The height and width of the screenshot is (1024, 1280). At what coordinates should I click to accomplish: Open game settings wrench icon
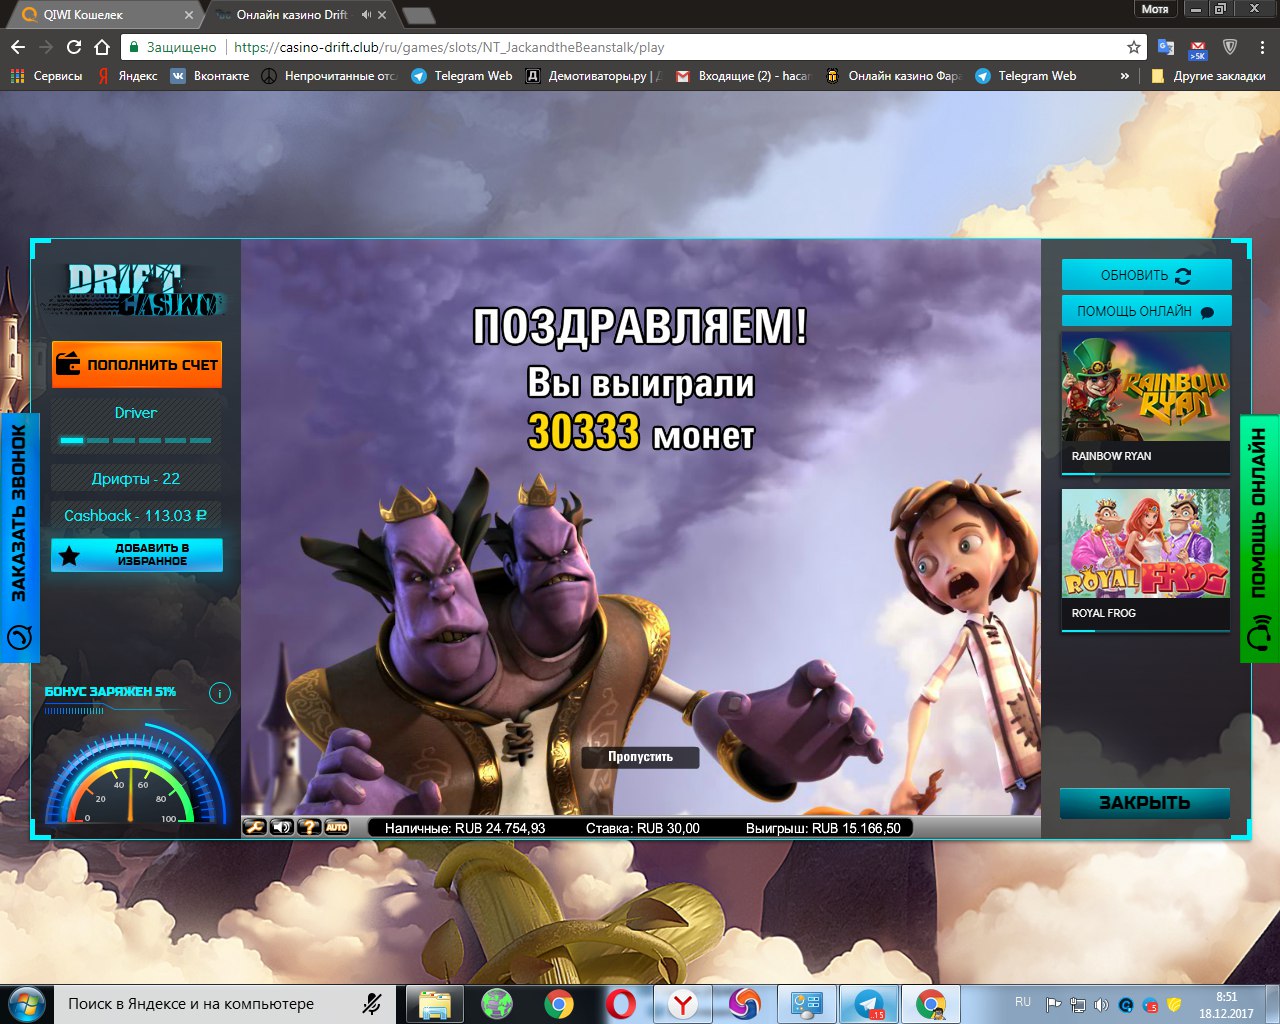click(x=255, y=827)
